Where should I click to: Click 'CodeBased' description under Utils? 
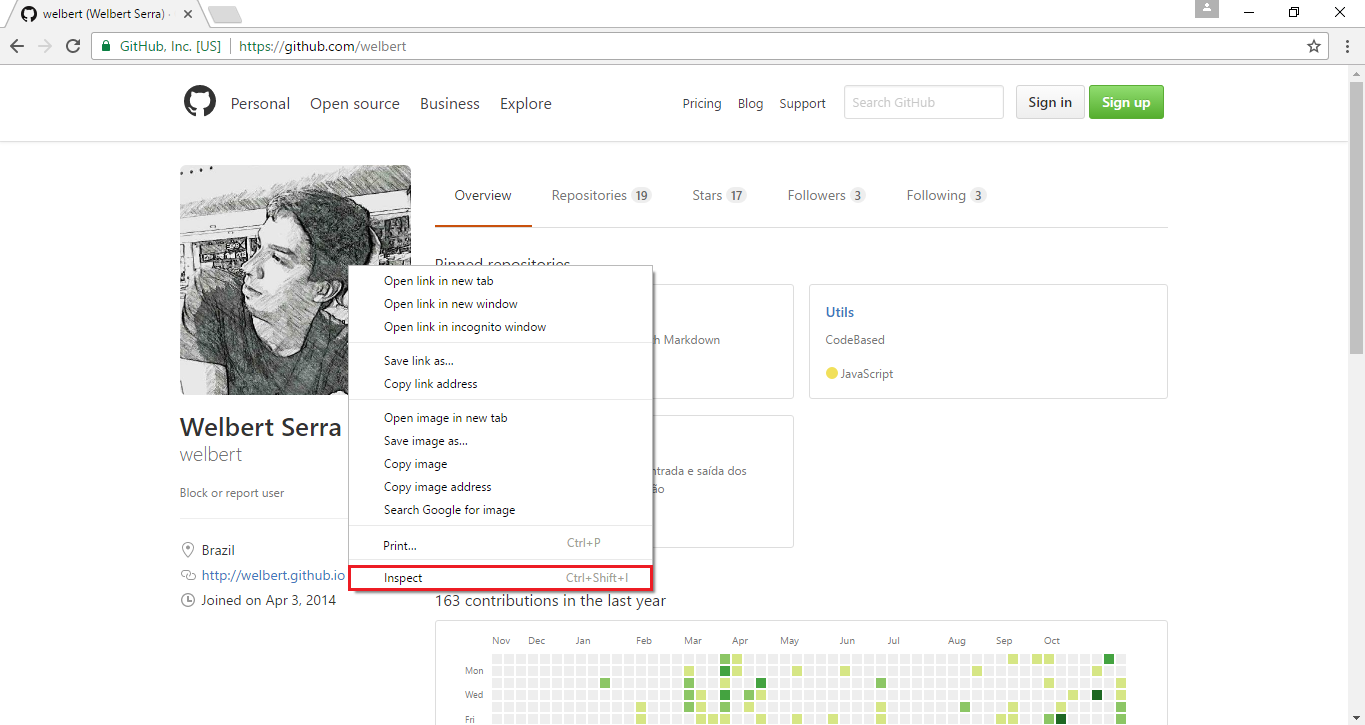pos(855,340)
